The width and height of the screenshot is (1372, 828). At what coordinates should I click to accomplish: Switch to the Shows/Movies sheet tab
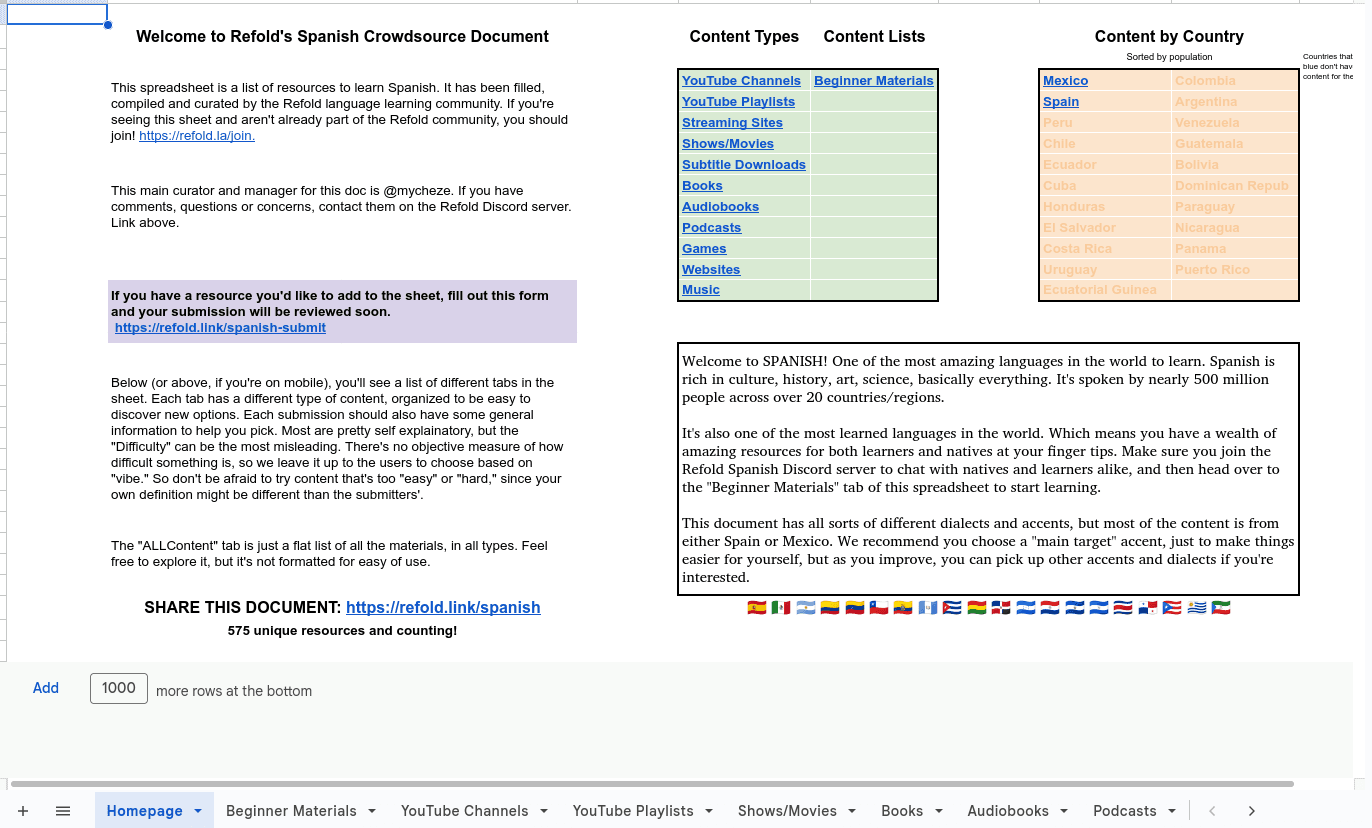[x=789, y=811]
